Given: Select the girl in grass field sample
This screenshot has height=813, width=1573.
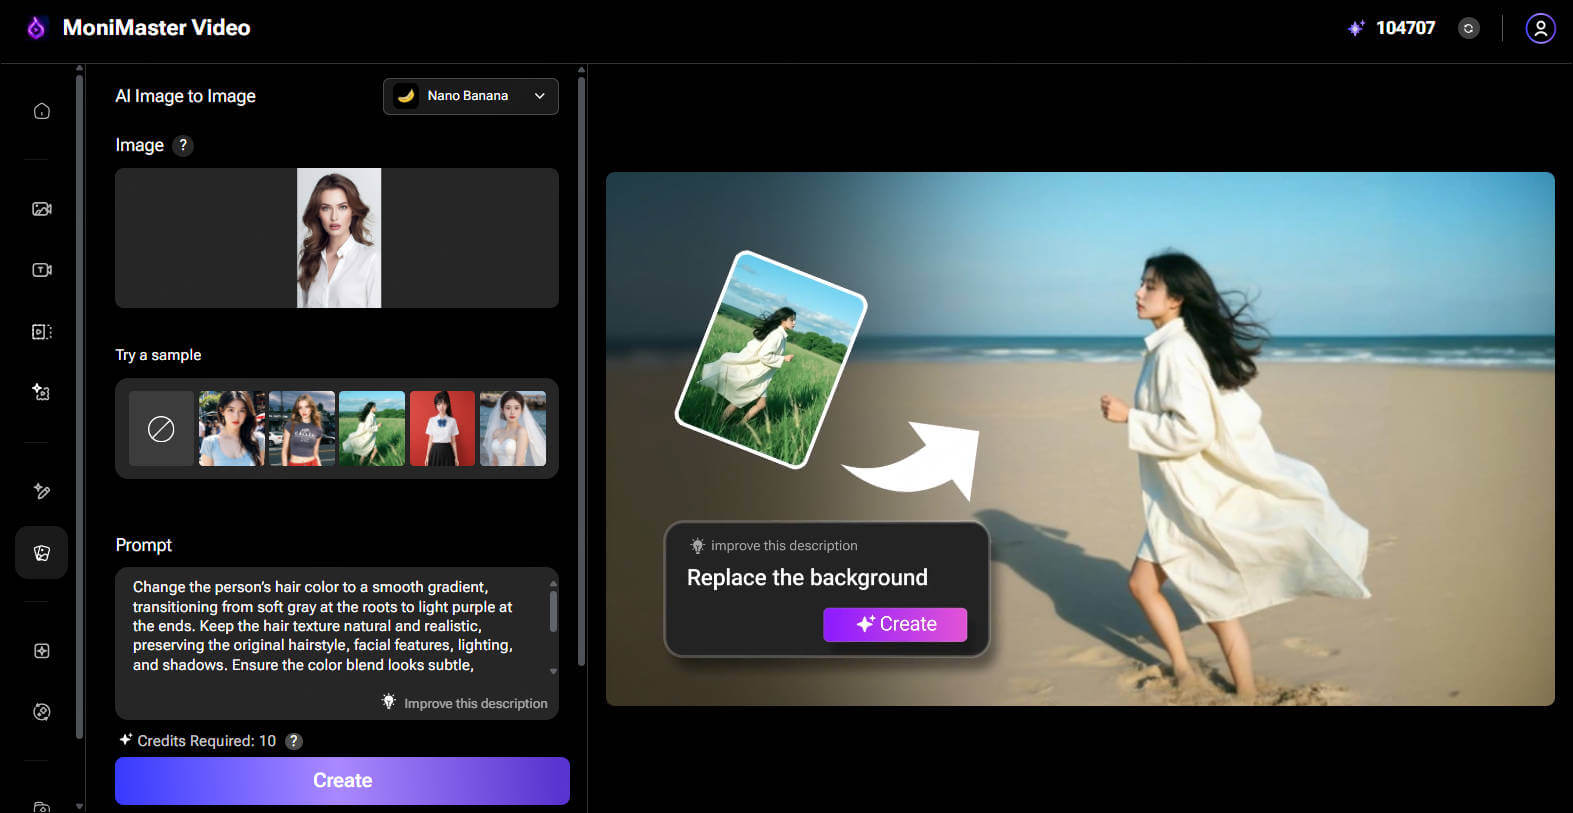Looking at the screenshot, I should 372,429.
